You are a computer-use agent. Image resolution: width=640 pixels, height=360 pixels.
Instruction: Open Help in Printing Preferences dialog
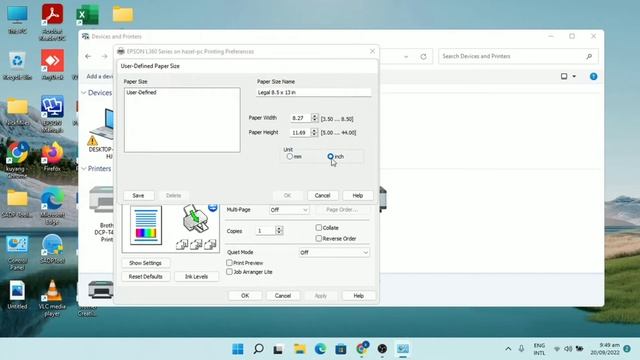click(x=358, y=296)
